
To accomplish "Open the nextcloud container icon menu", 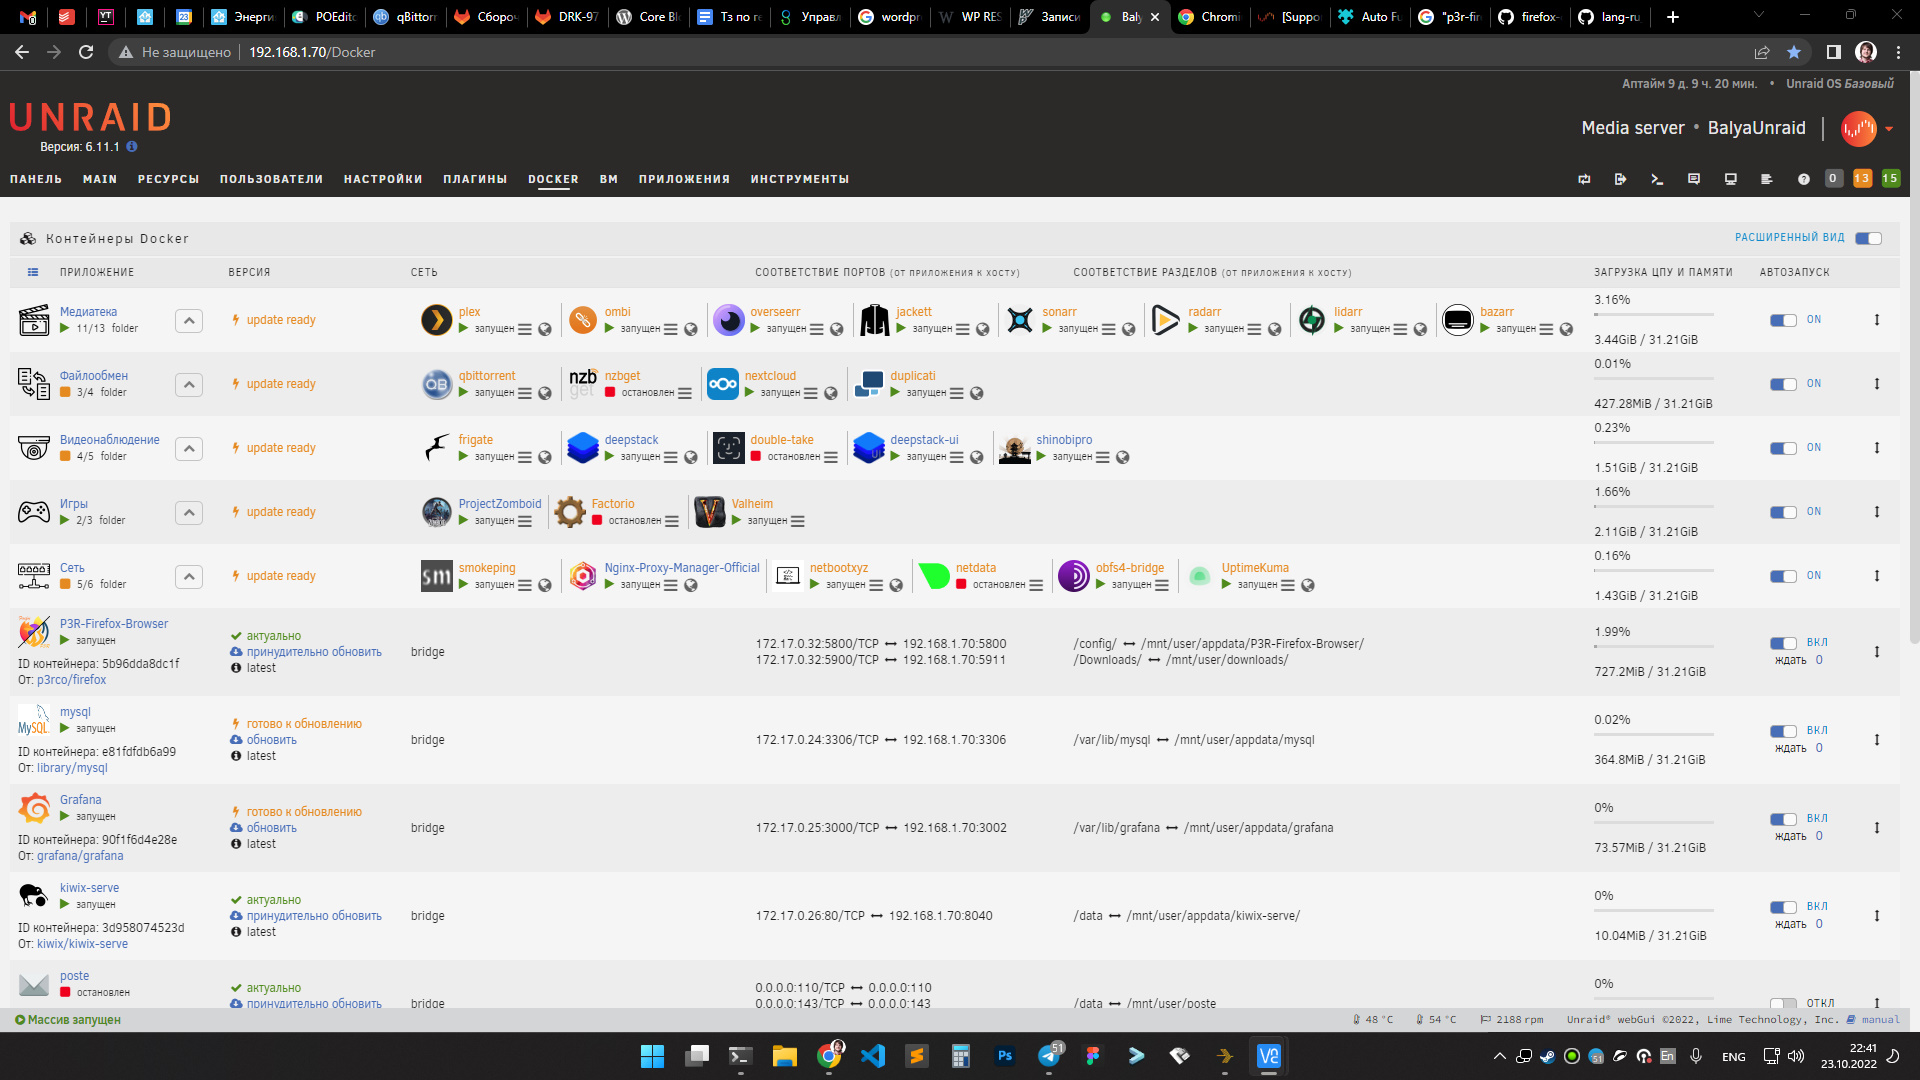I will point(722,384).
